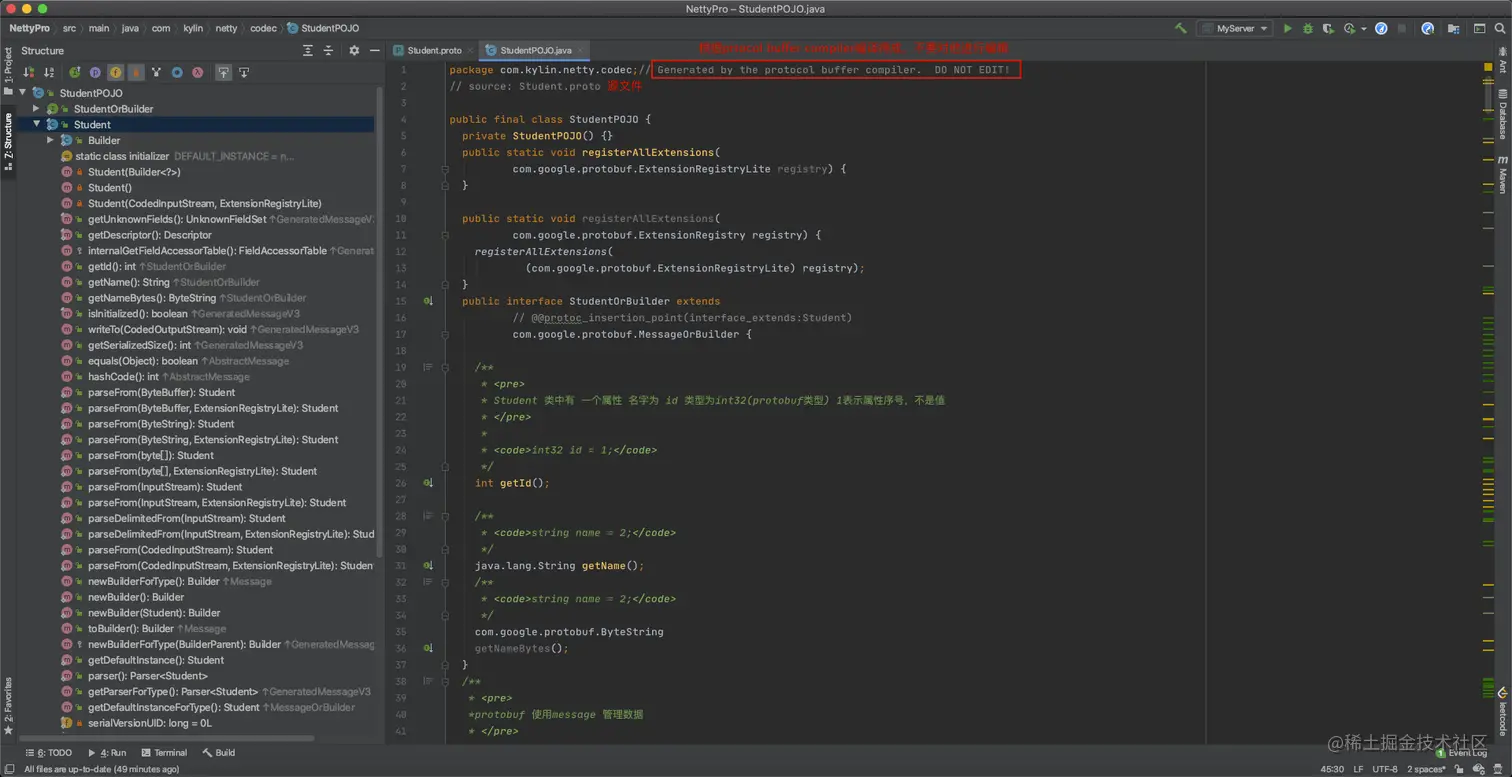The width and height of the screenshot is (1512, 777).
Task: Open the Favorites side tab
Action: click(x=8, y=706)
